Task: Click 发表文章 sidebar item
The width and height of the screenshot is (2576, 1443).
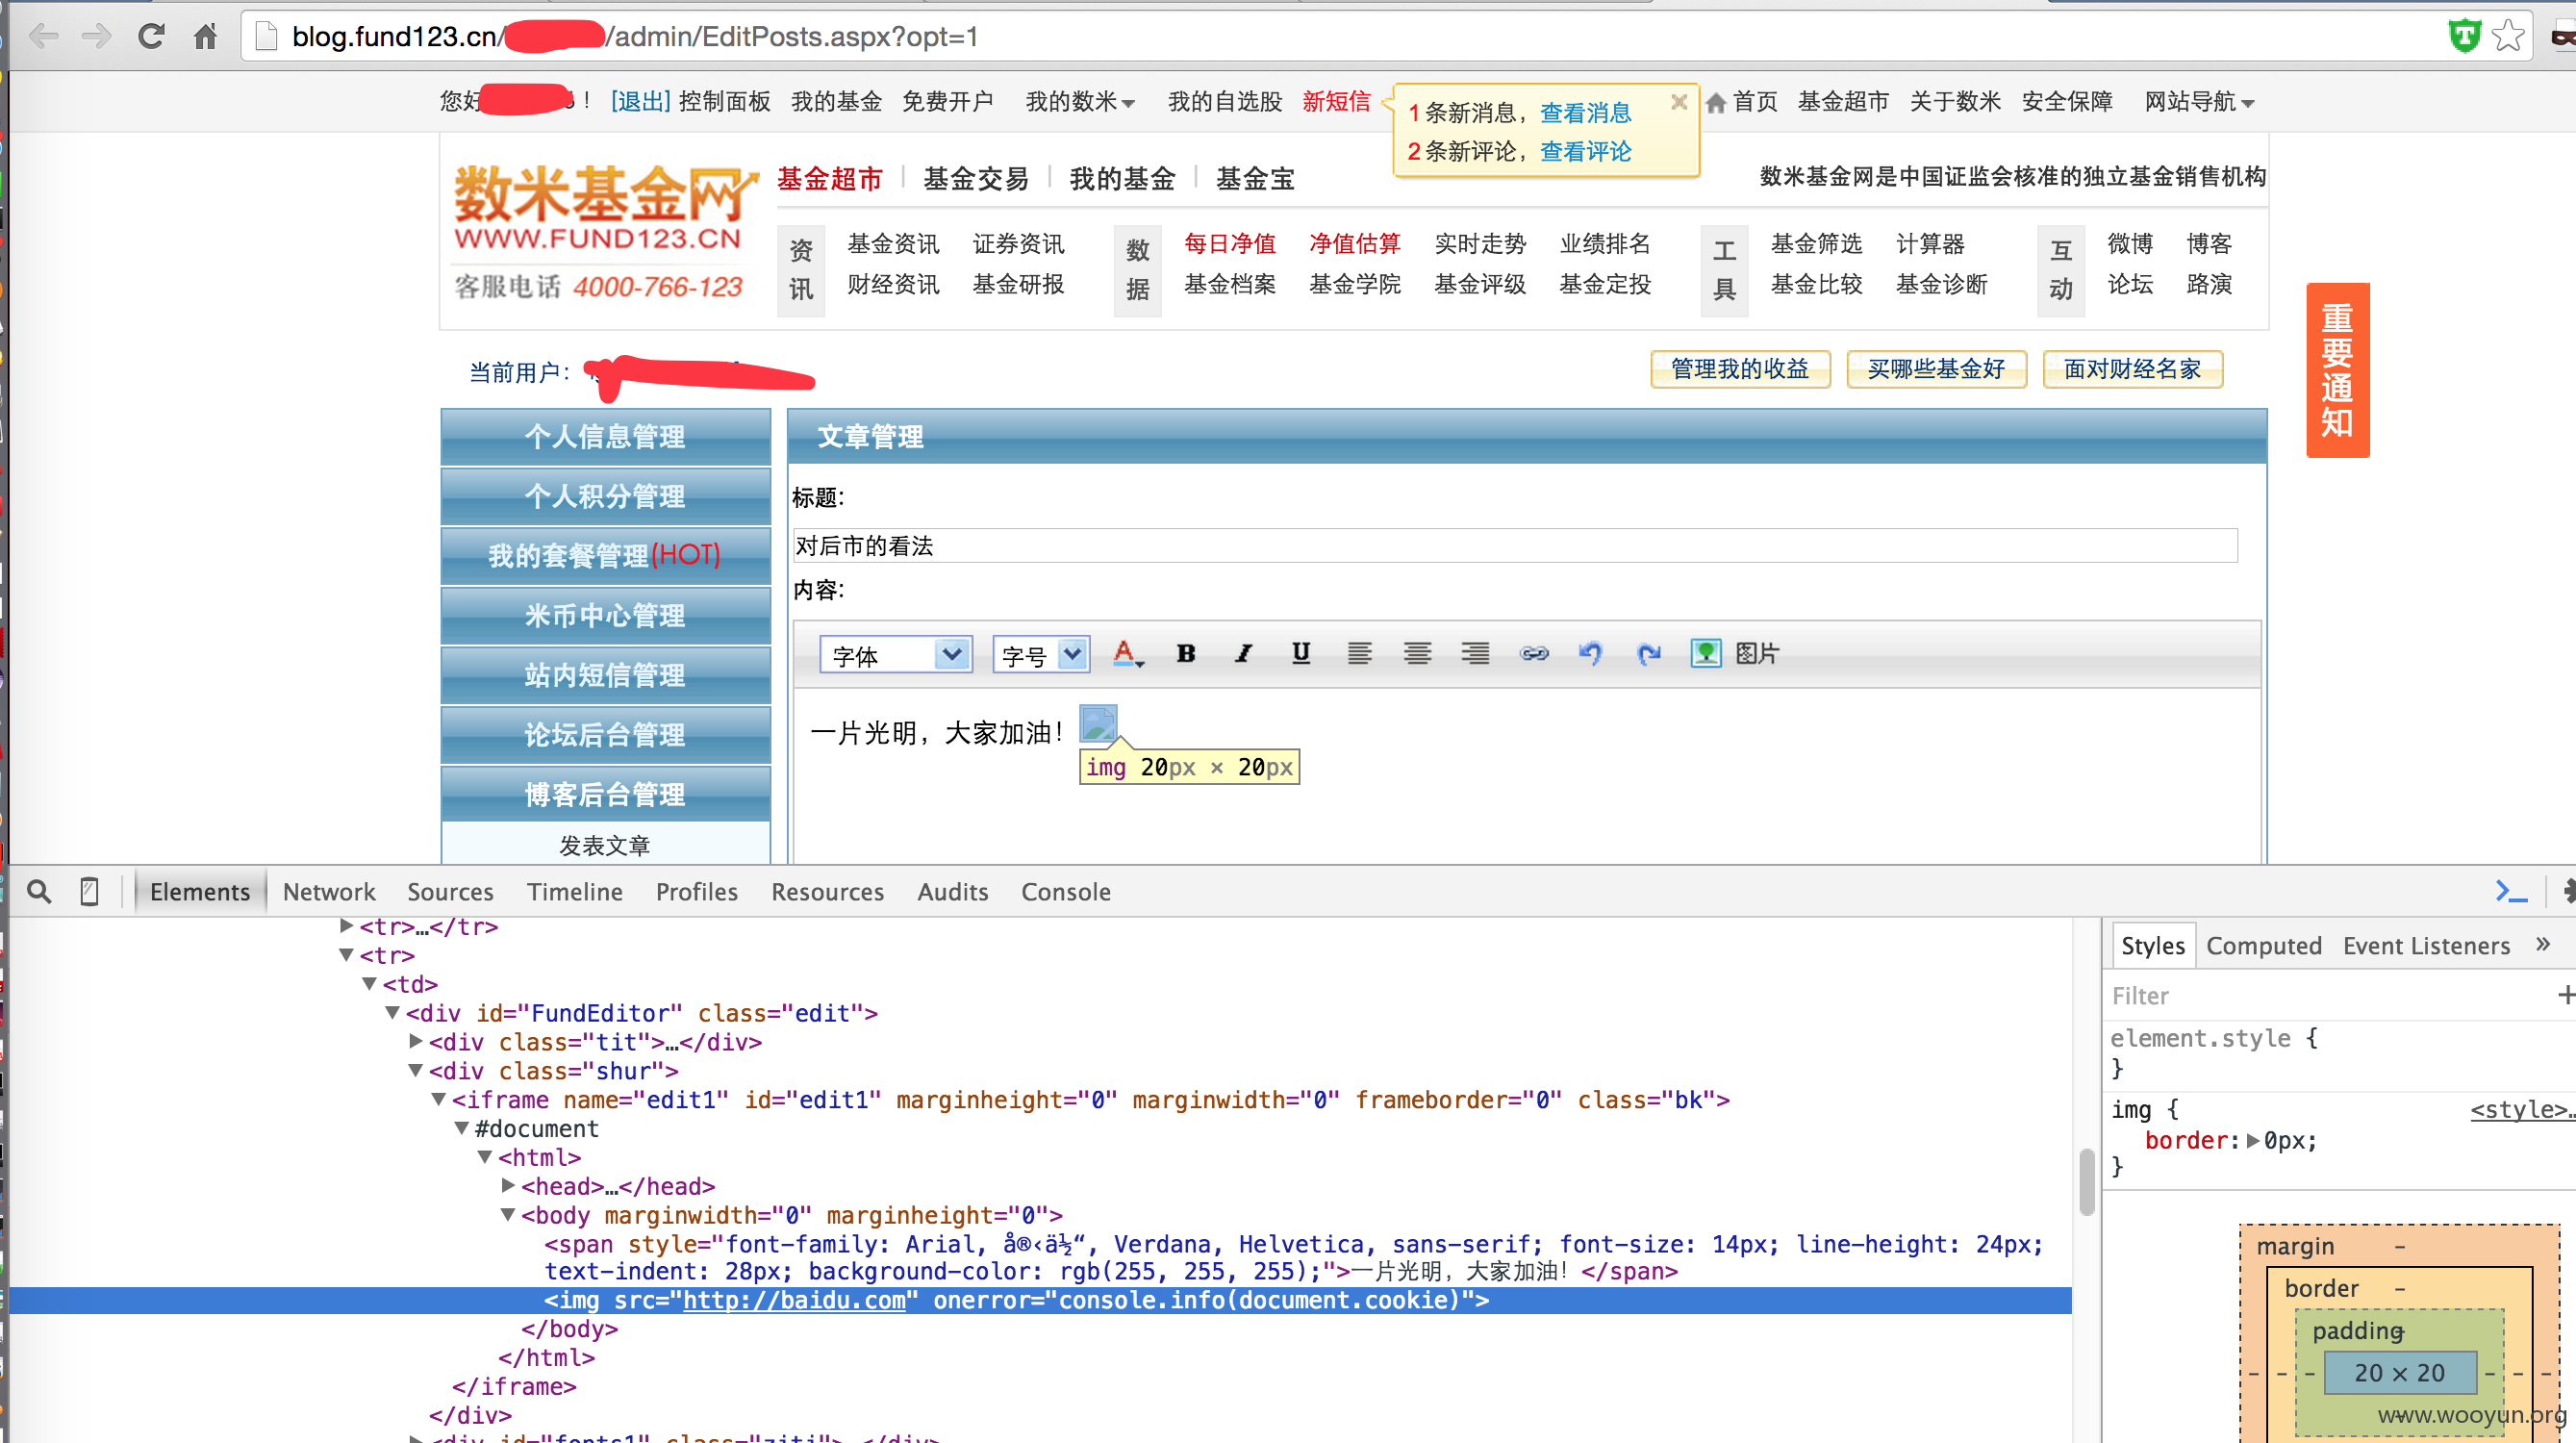Action: pyautogui.click(x=605, y=845)
